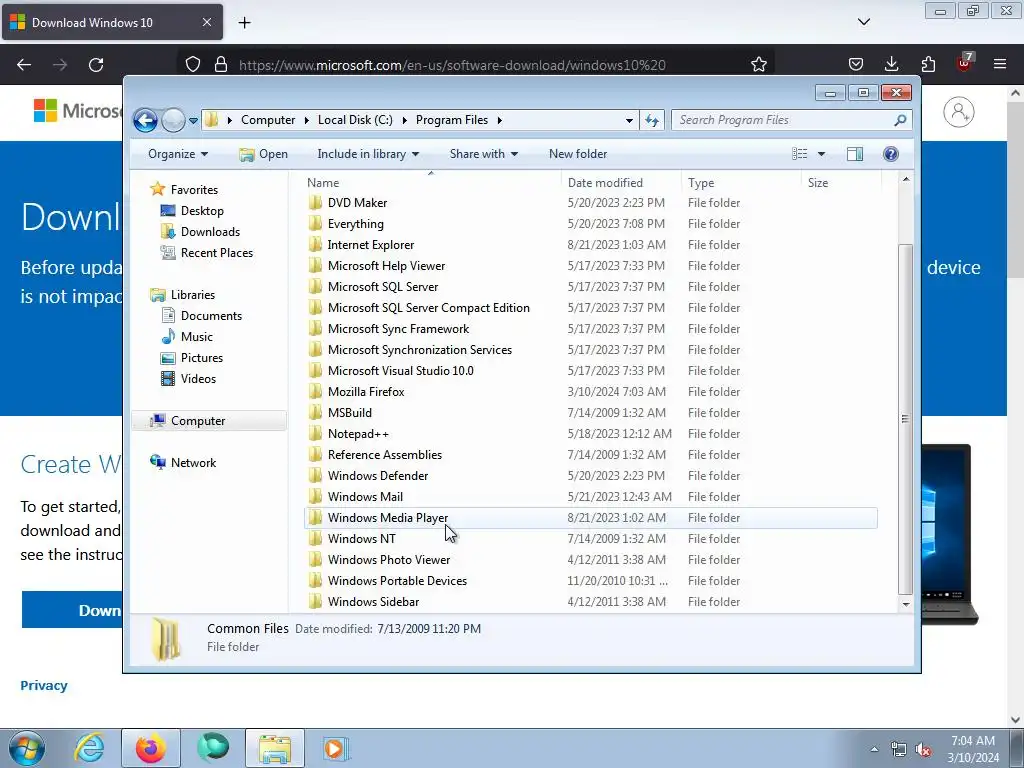Toggle the preview pane icon
Image resolution: width=1024 pixels, height=768 pixels.
[x=855, y=154]
